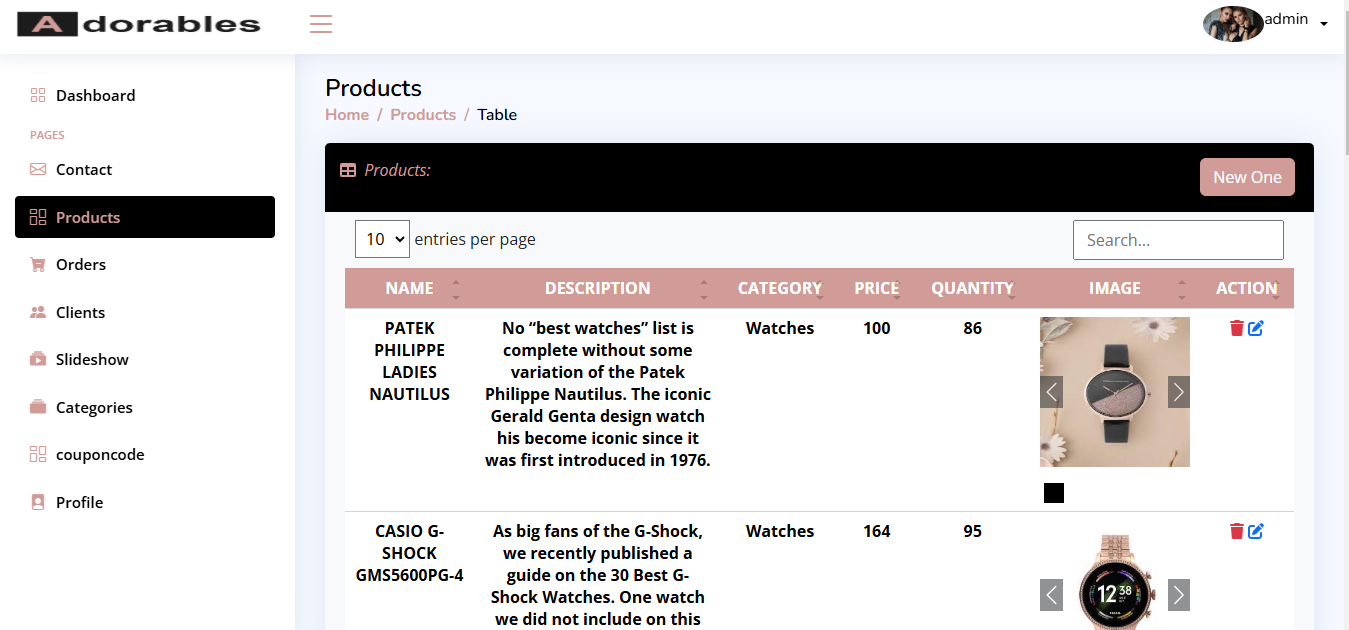
Task: Click edit icon for Casio G-Shock row
Action: [x=1256, y=531]
